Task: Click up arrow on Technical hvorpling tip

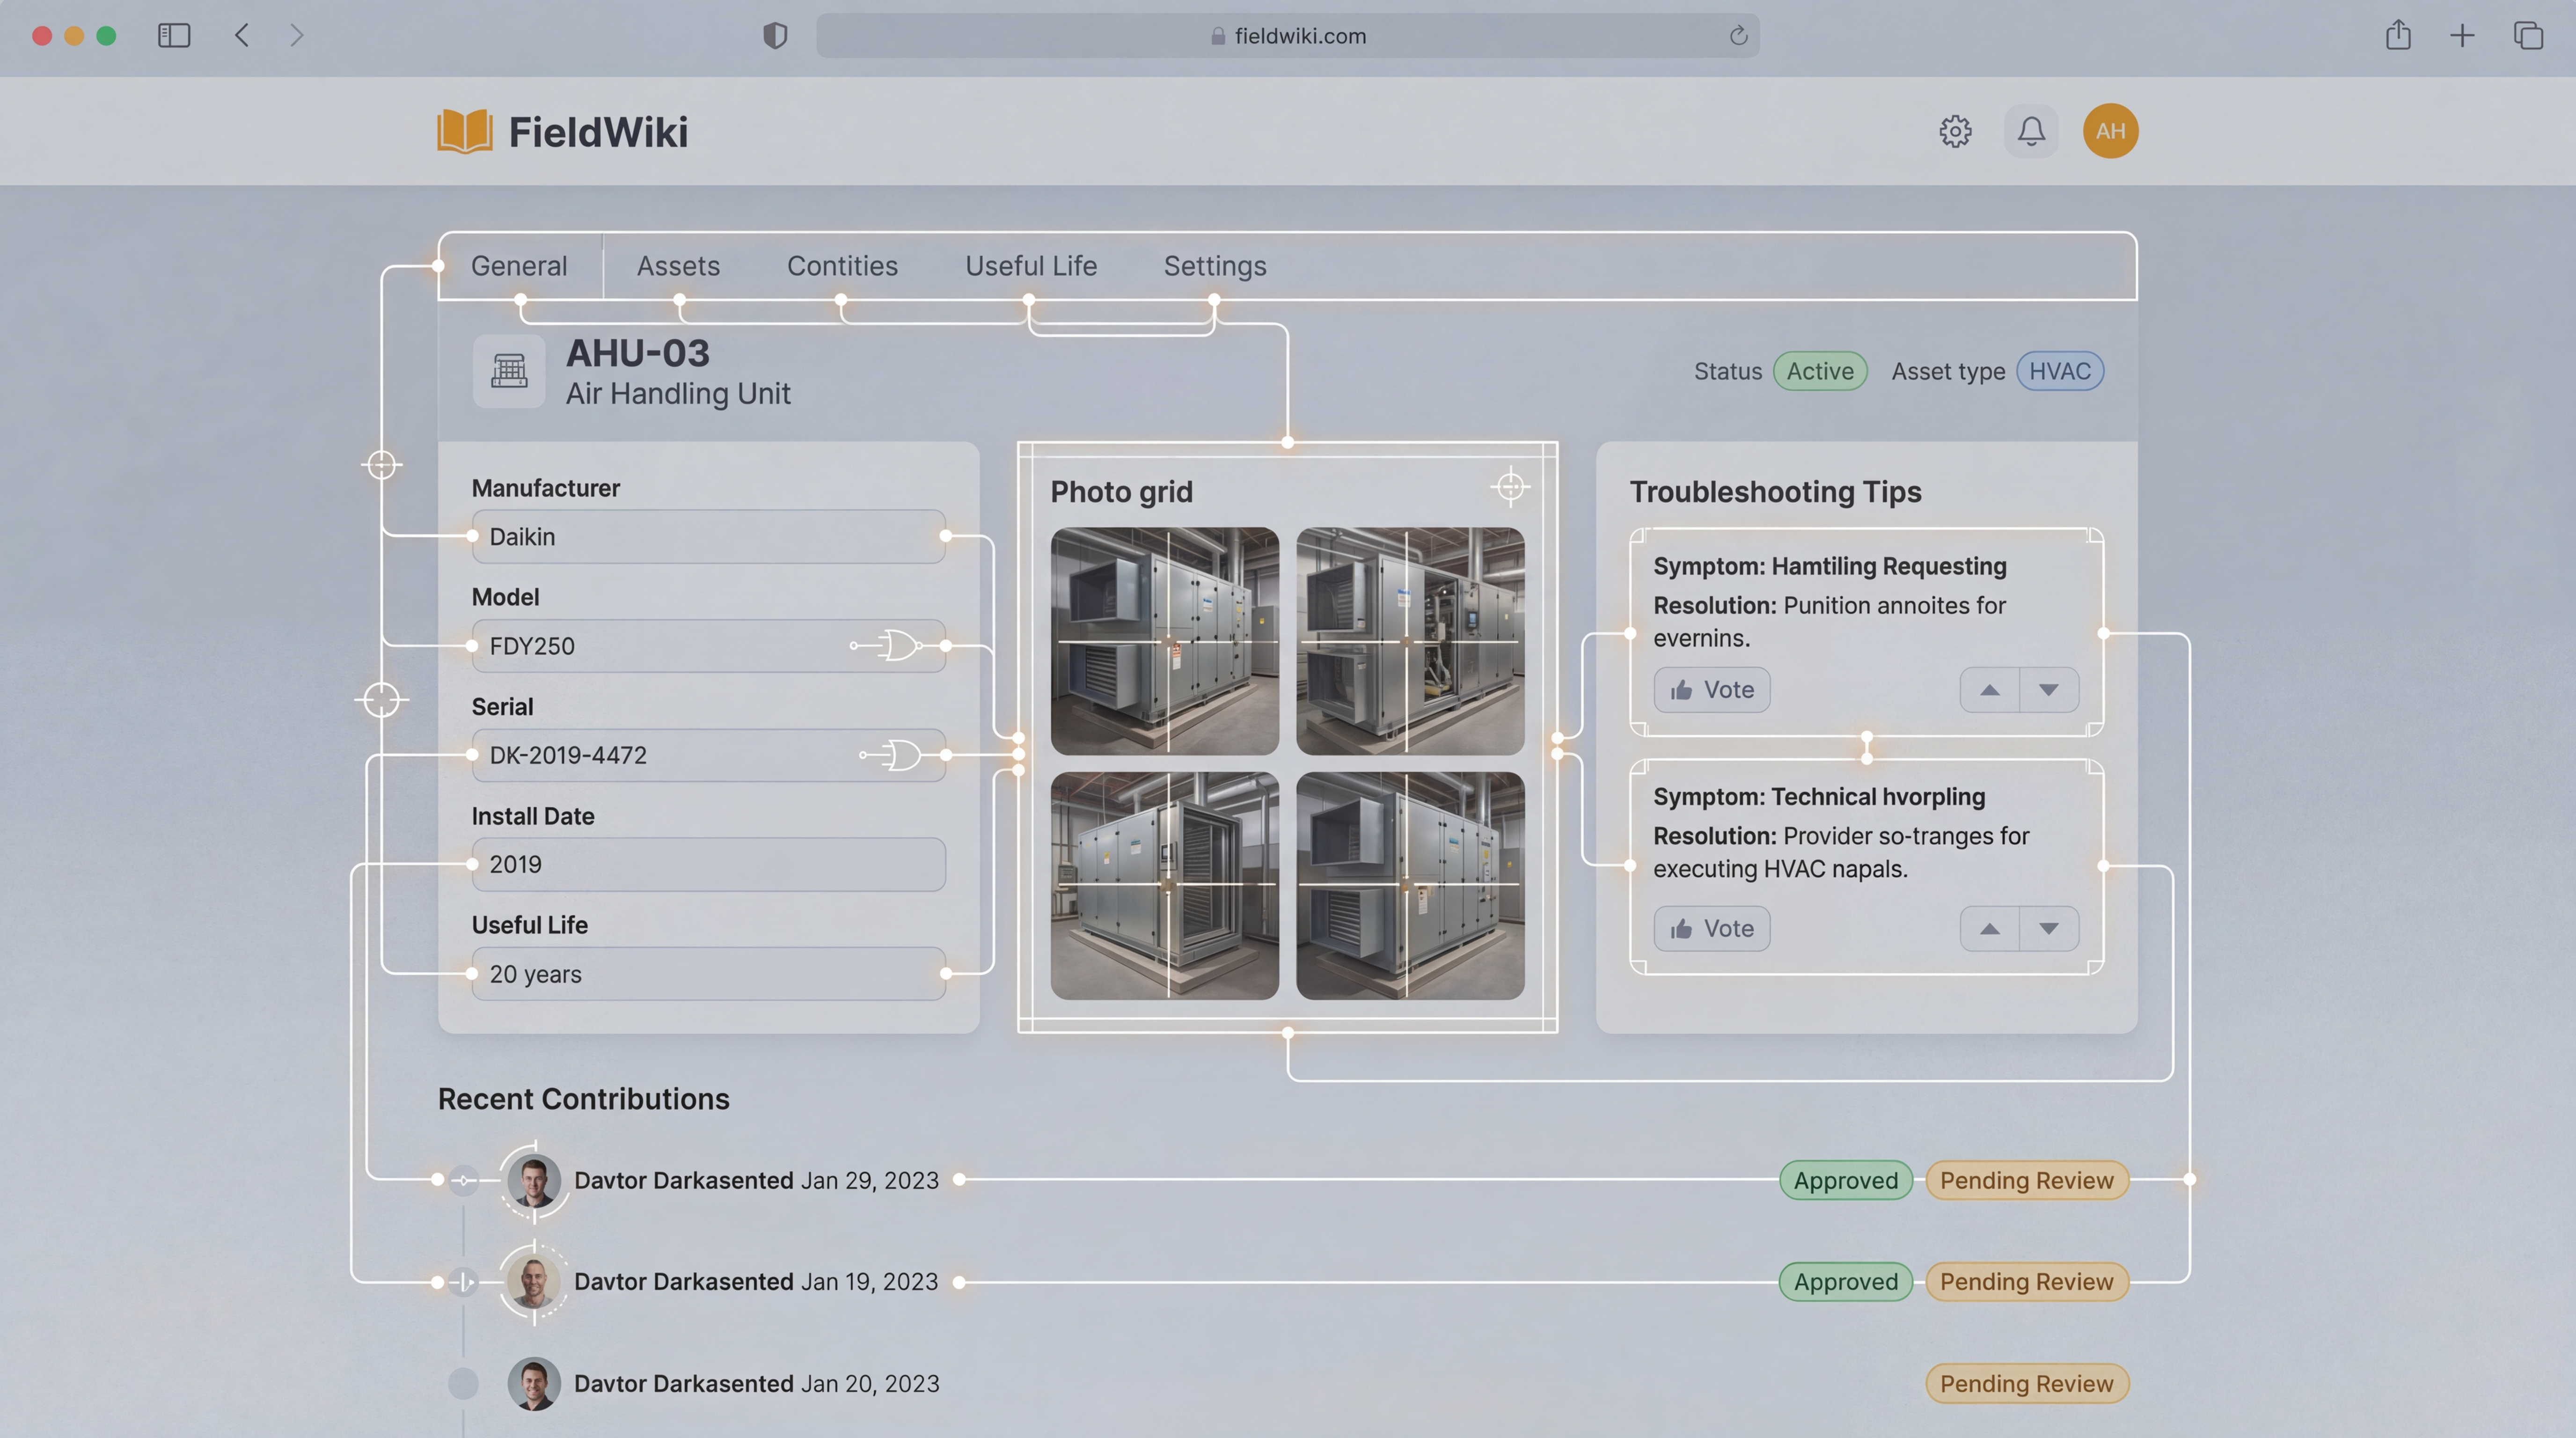Action: point(1989,929)
